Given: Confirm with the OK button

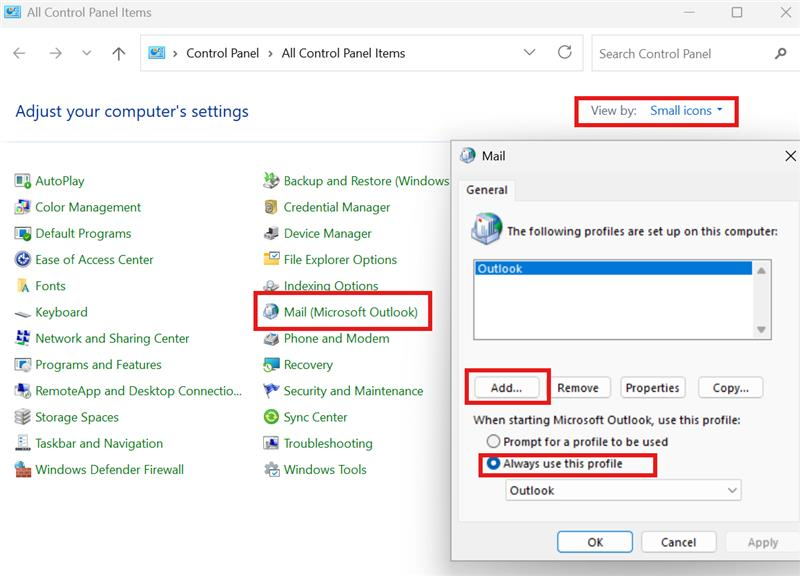Looking at the screenshot, I should (595, 542).
